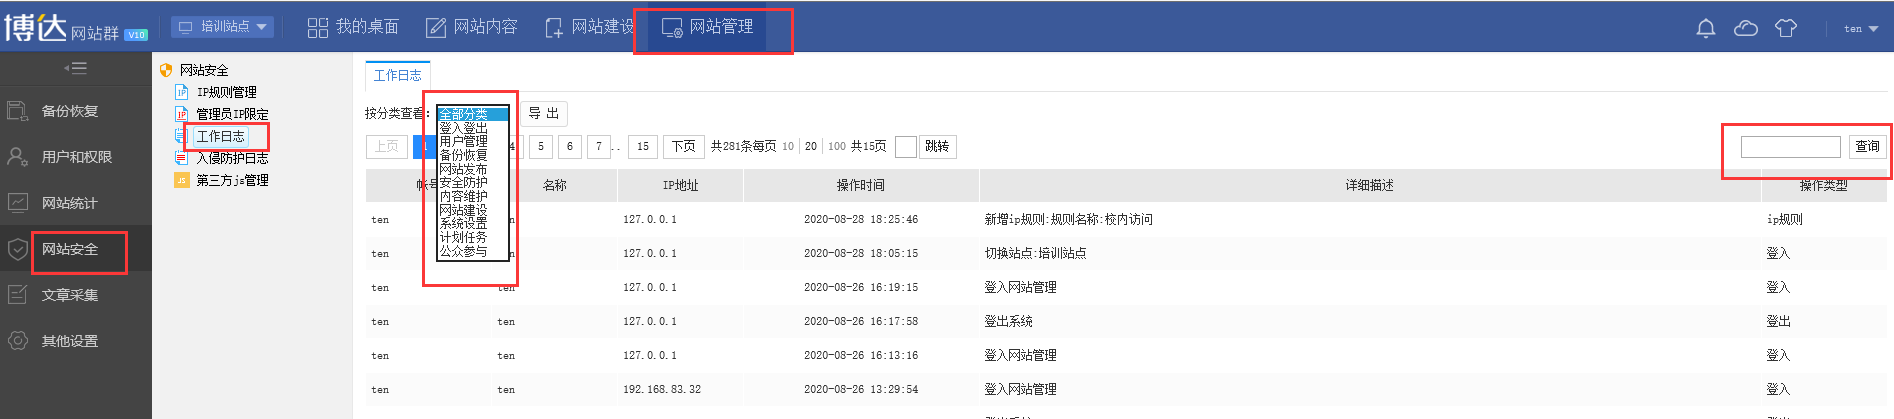This screenshot has height=419, width=1894.
Task: Open the 网站内容 top menu
Action: [x=472, y=27]
